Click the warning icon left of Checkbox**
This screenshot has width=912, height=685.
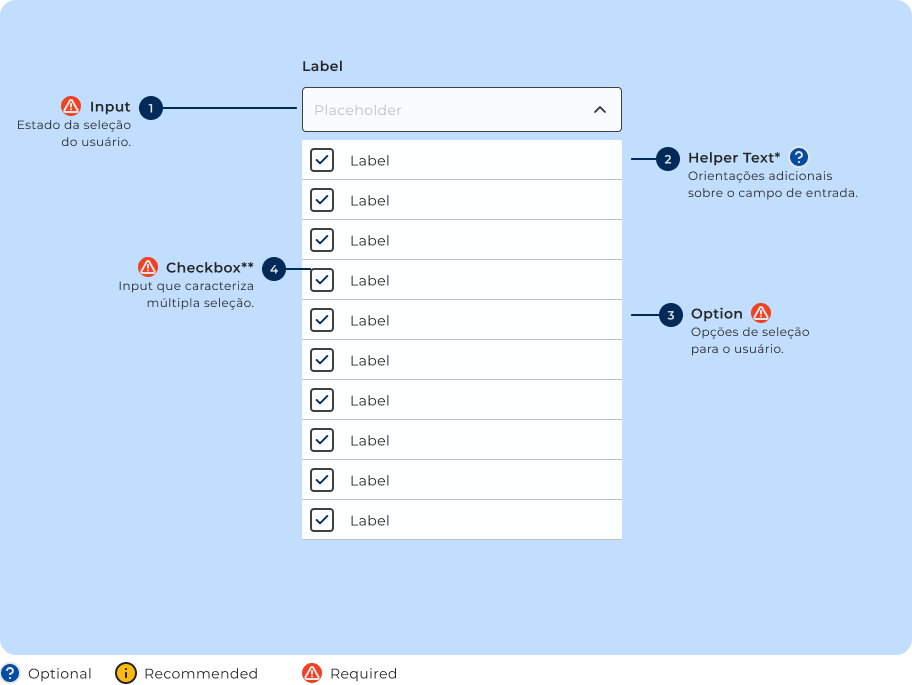coord(148,267)
